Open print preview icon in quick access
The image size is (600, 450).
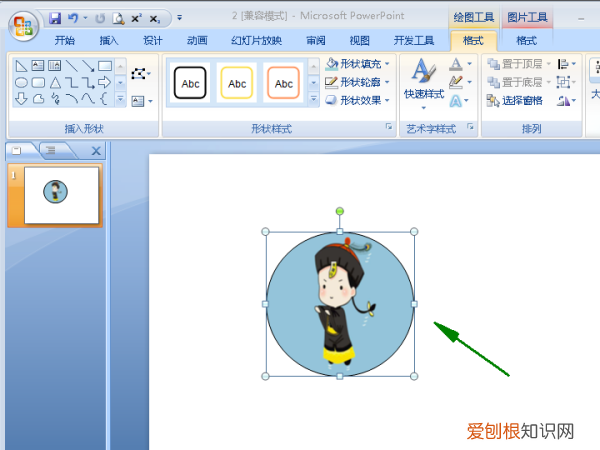(x=118, y=18)
